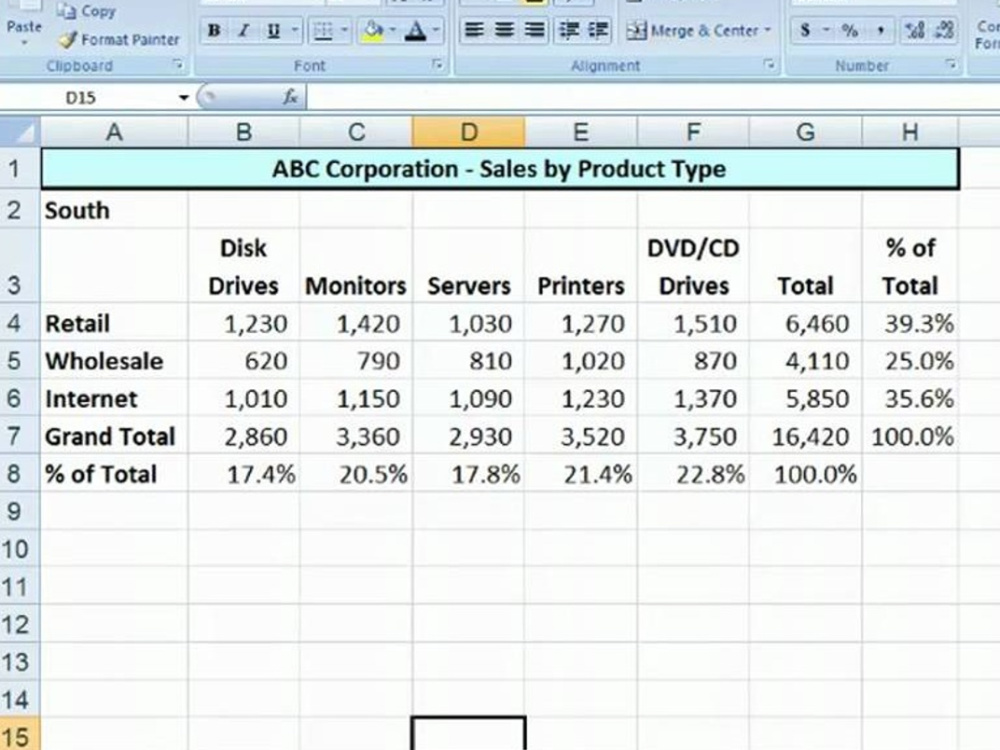Click cell with value 790

356,361
